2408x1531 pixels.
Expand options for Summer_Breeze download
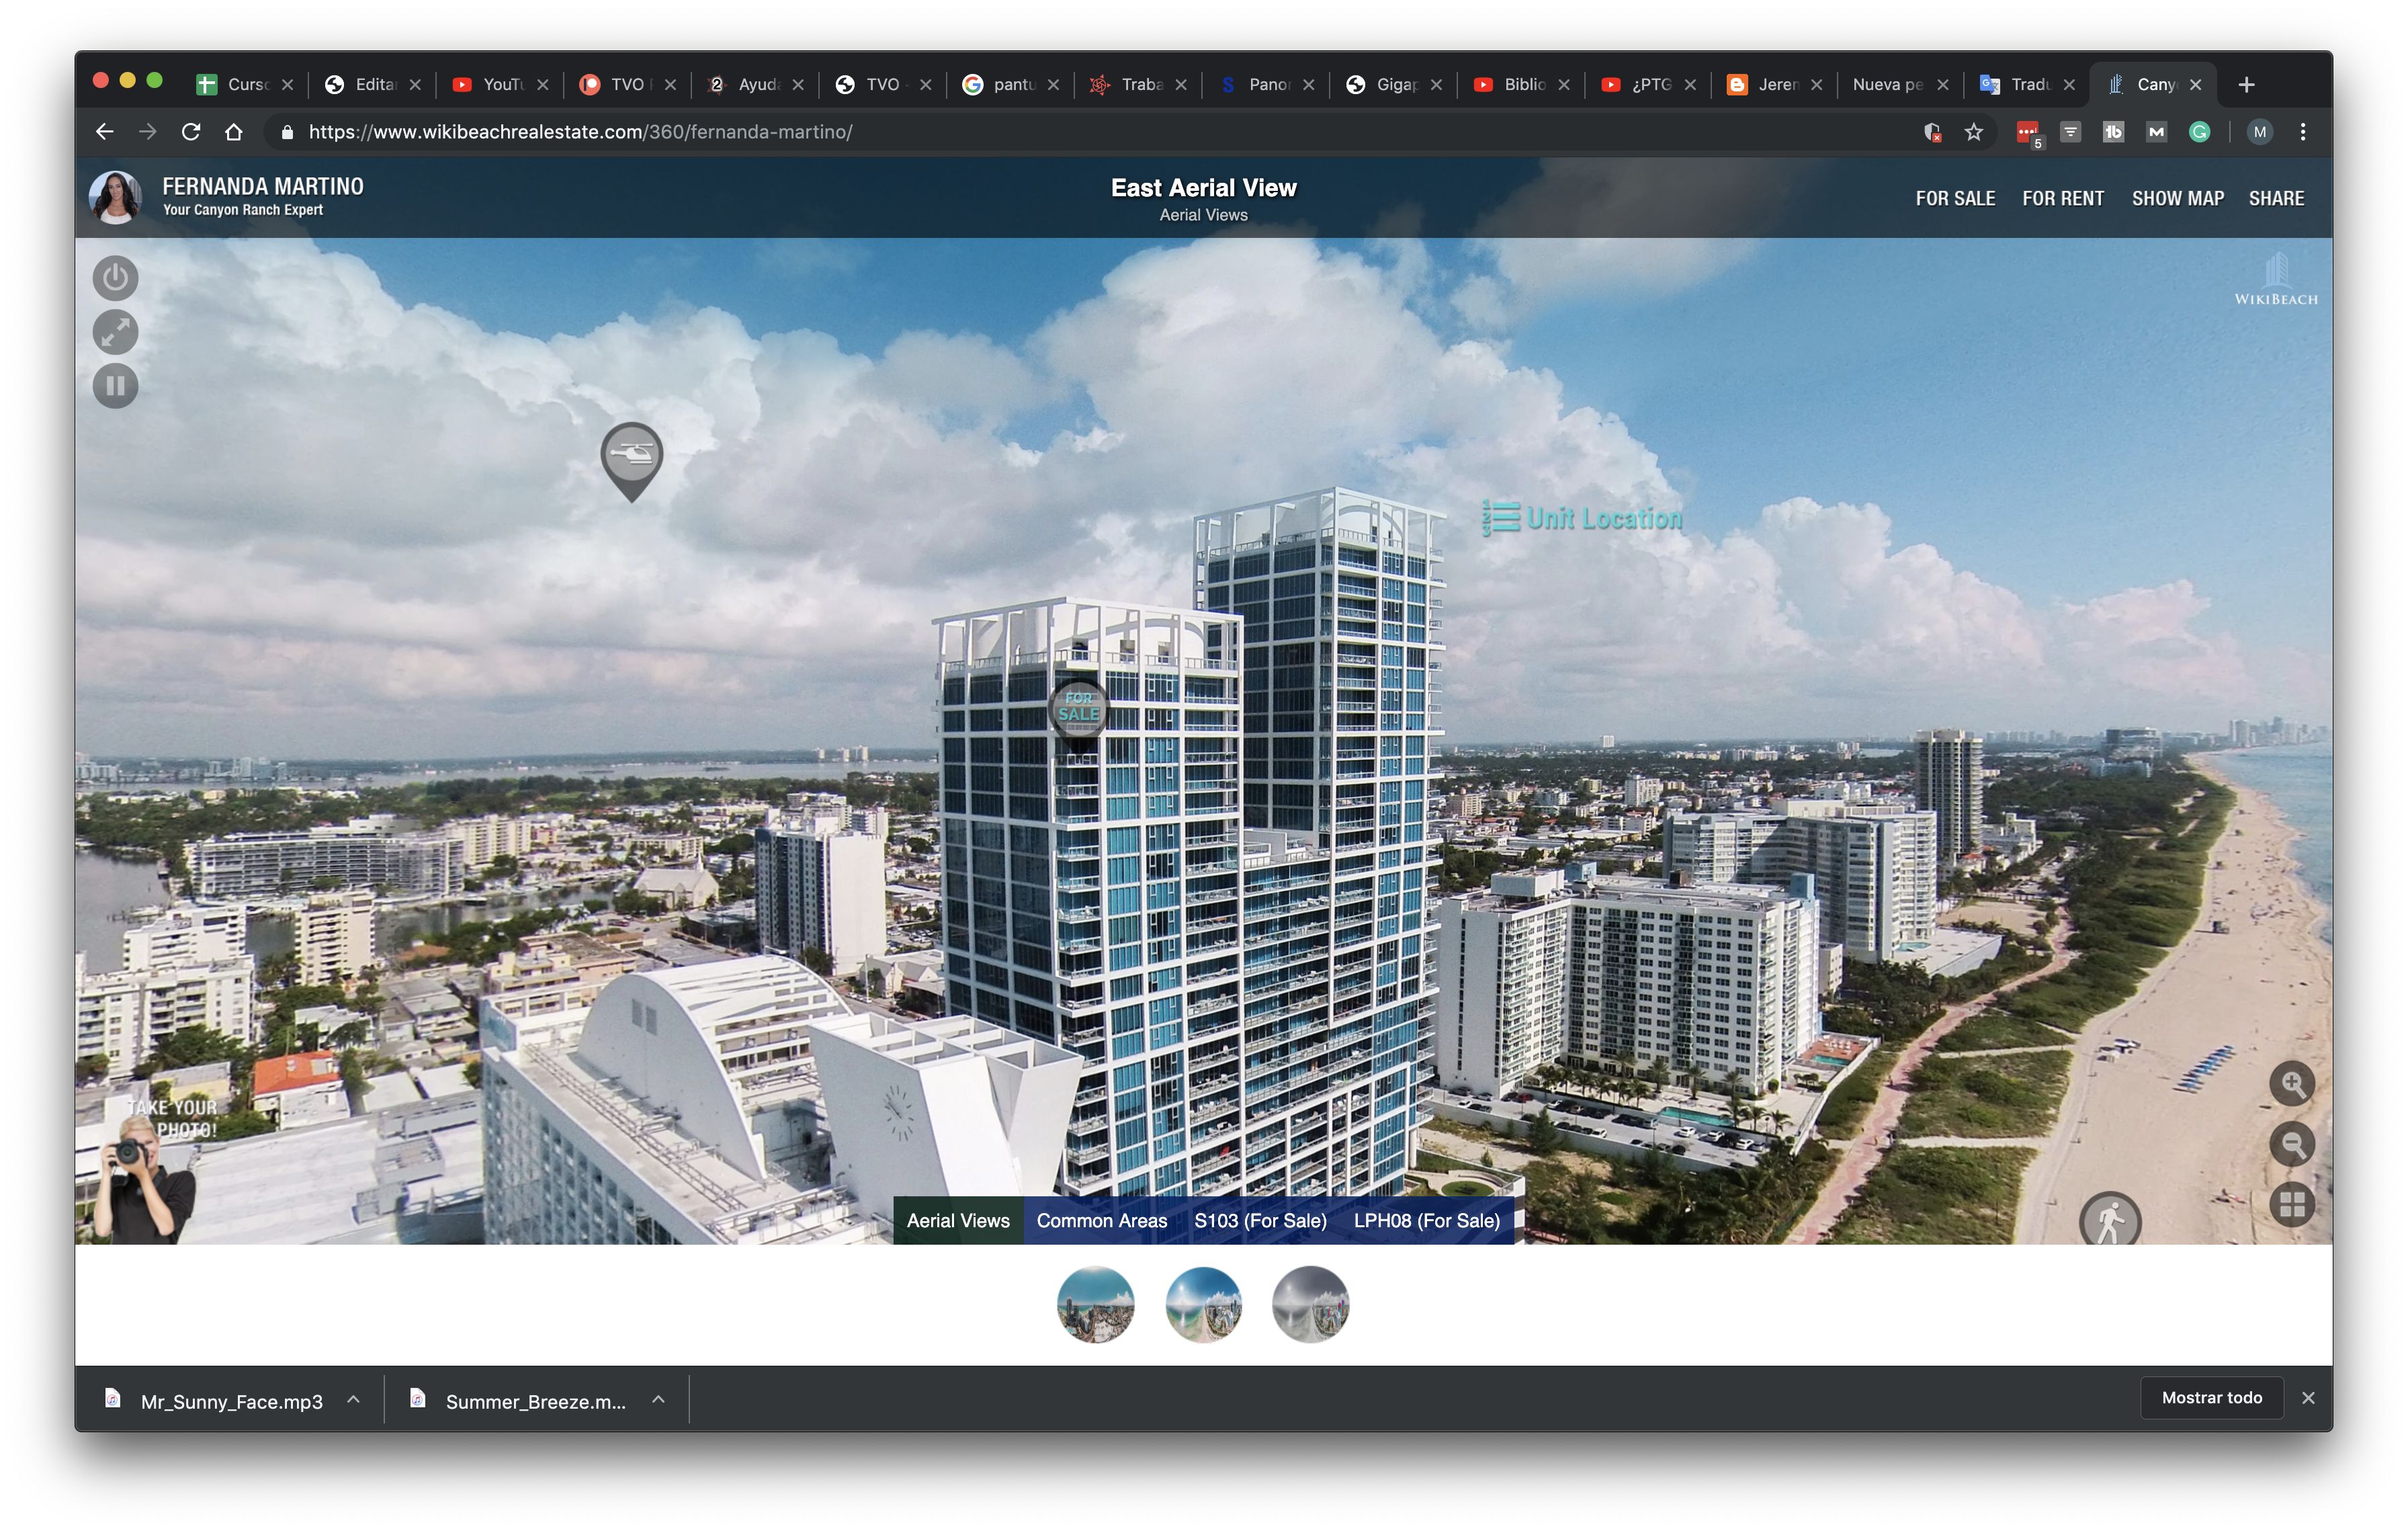[x=658, y=1400]
